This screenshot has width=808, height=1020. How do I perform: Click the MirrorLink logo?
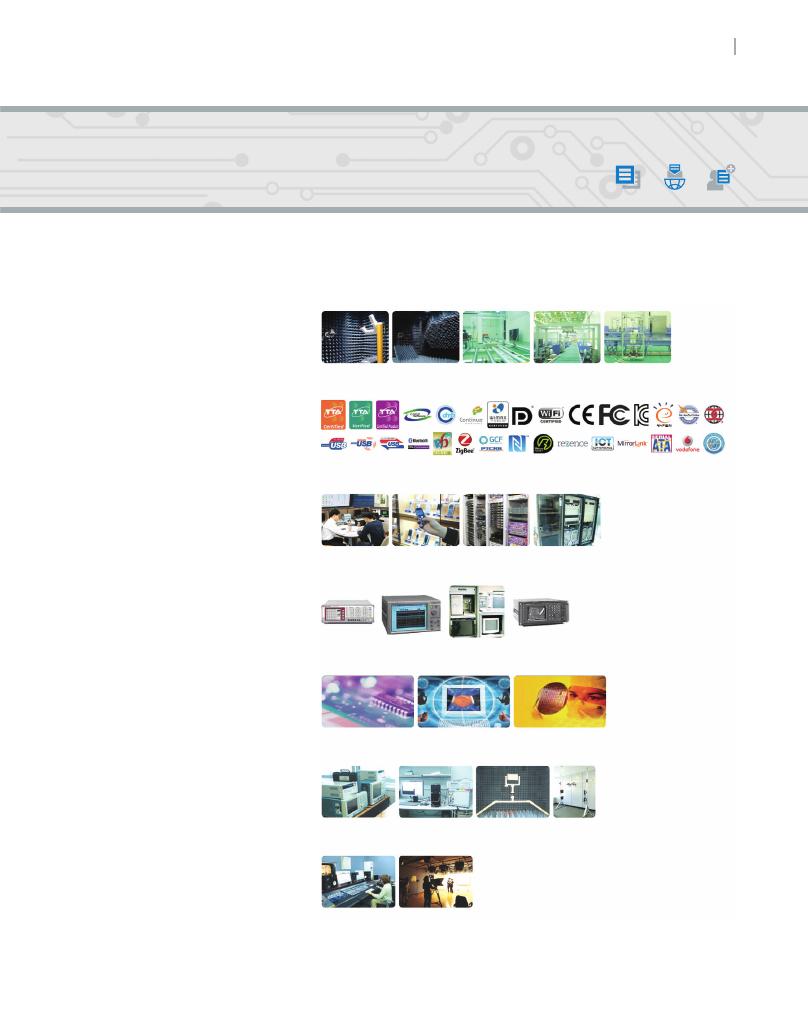click(x=632, y=444)
